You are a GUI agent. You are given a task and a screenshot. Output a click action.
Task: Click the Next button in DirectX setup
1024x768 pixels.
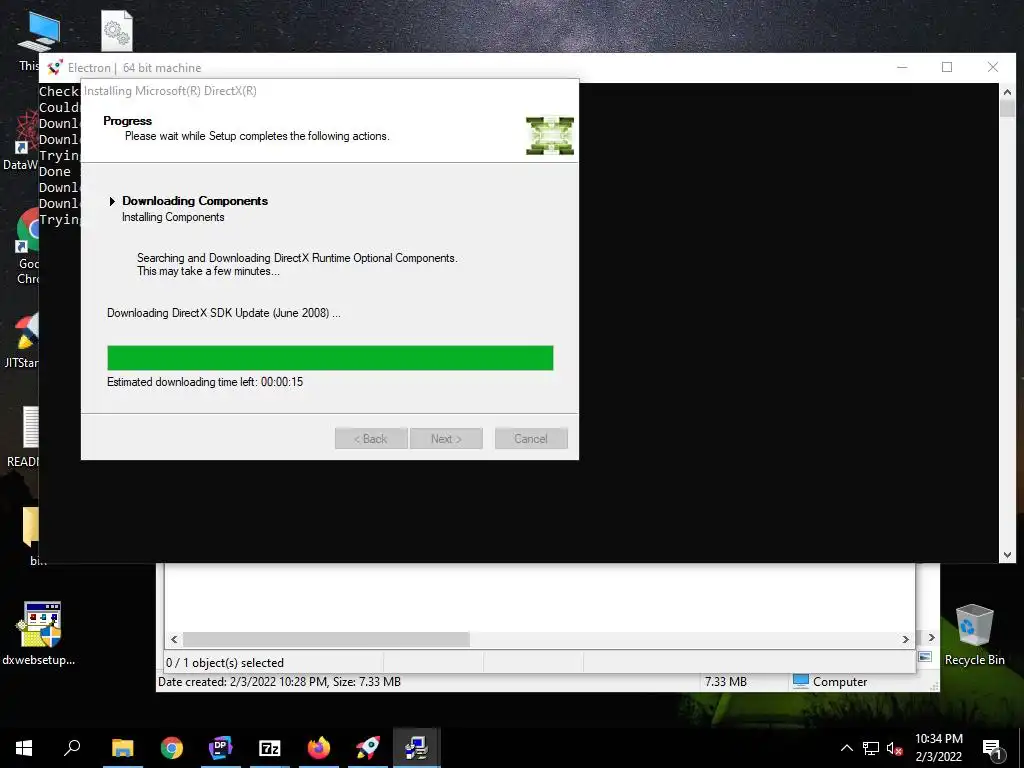446,438
